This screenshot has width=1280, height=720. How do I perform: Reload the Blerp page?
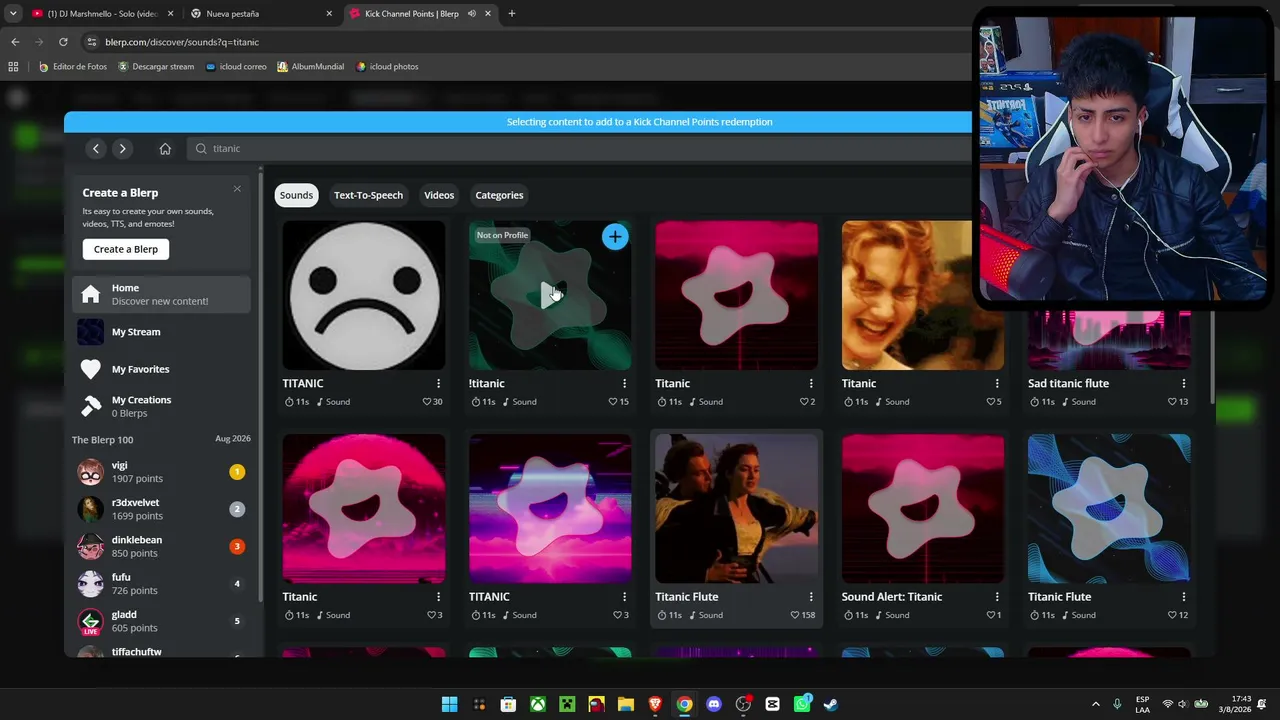[63, 42]
